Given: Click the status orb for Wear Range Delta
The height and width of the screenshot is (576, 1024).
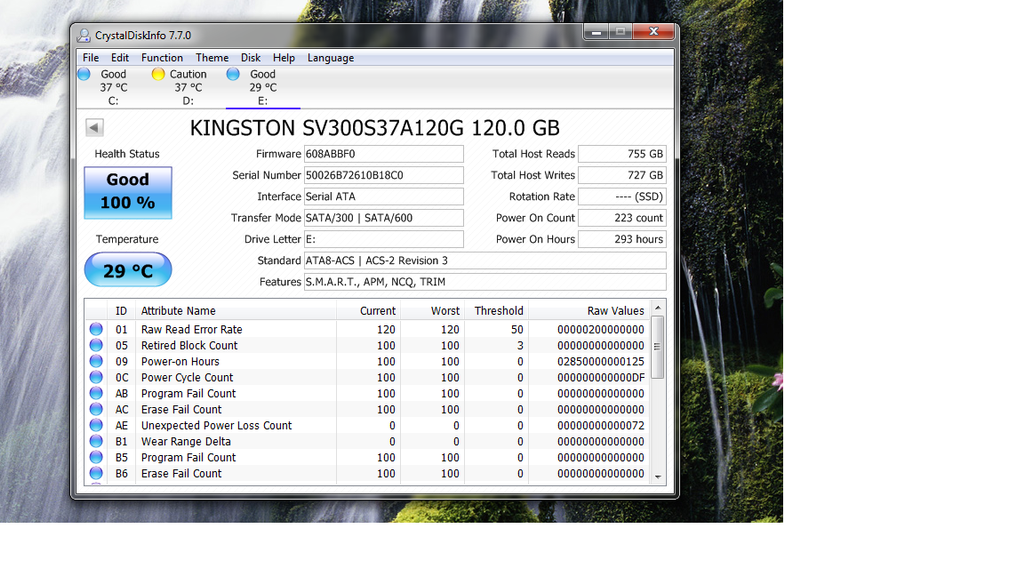Looking at the screenshot, I should point(96,441).
